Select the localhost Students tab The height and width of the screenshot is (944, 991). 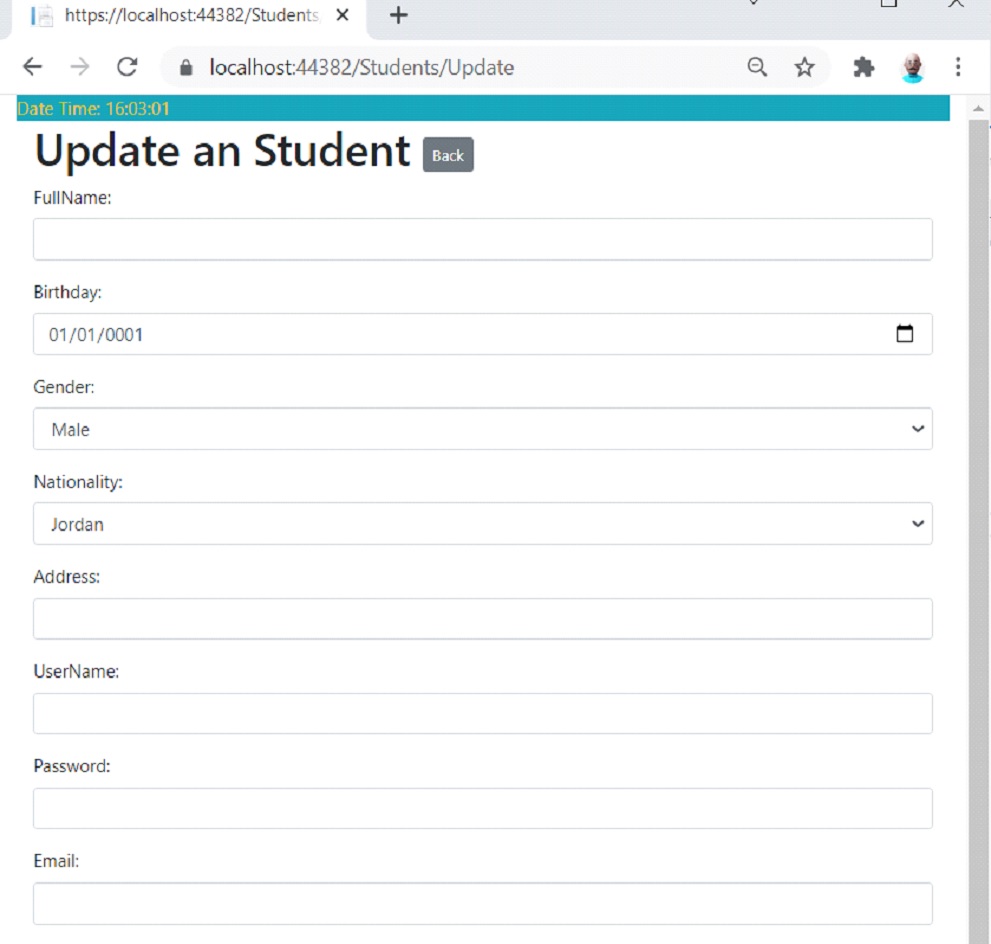point(190,16)
